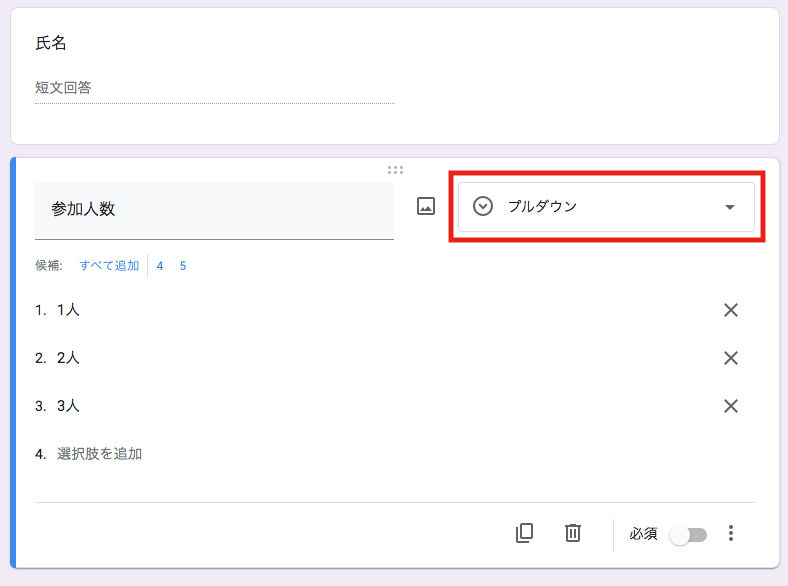
Task: Click the drag handle above 参加人数 question
Action: click(395, 170)
